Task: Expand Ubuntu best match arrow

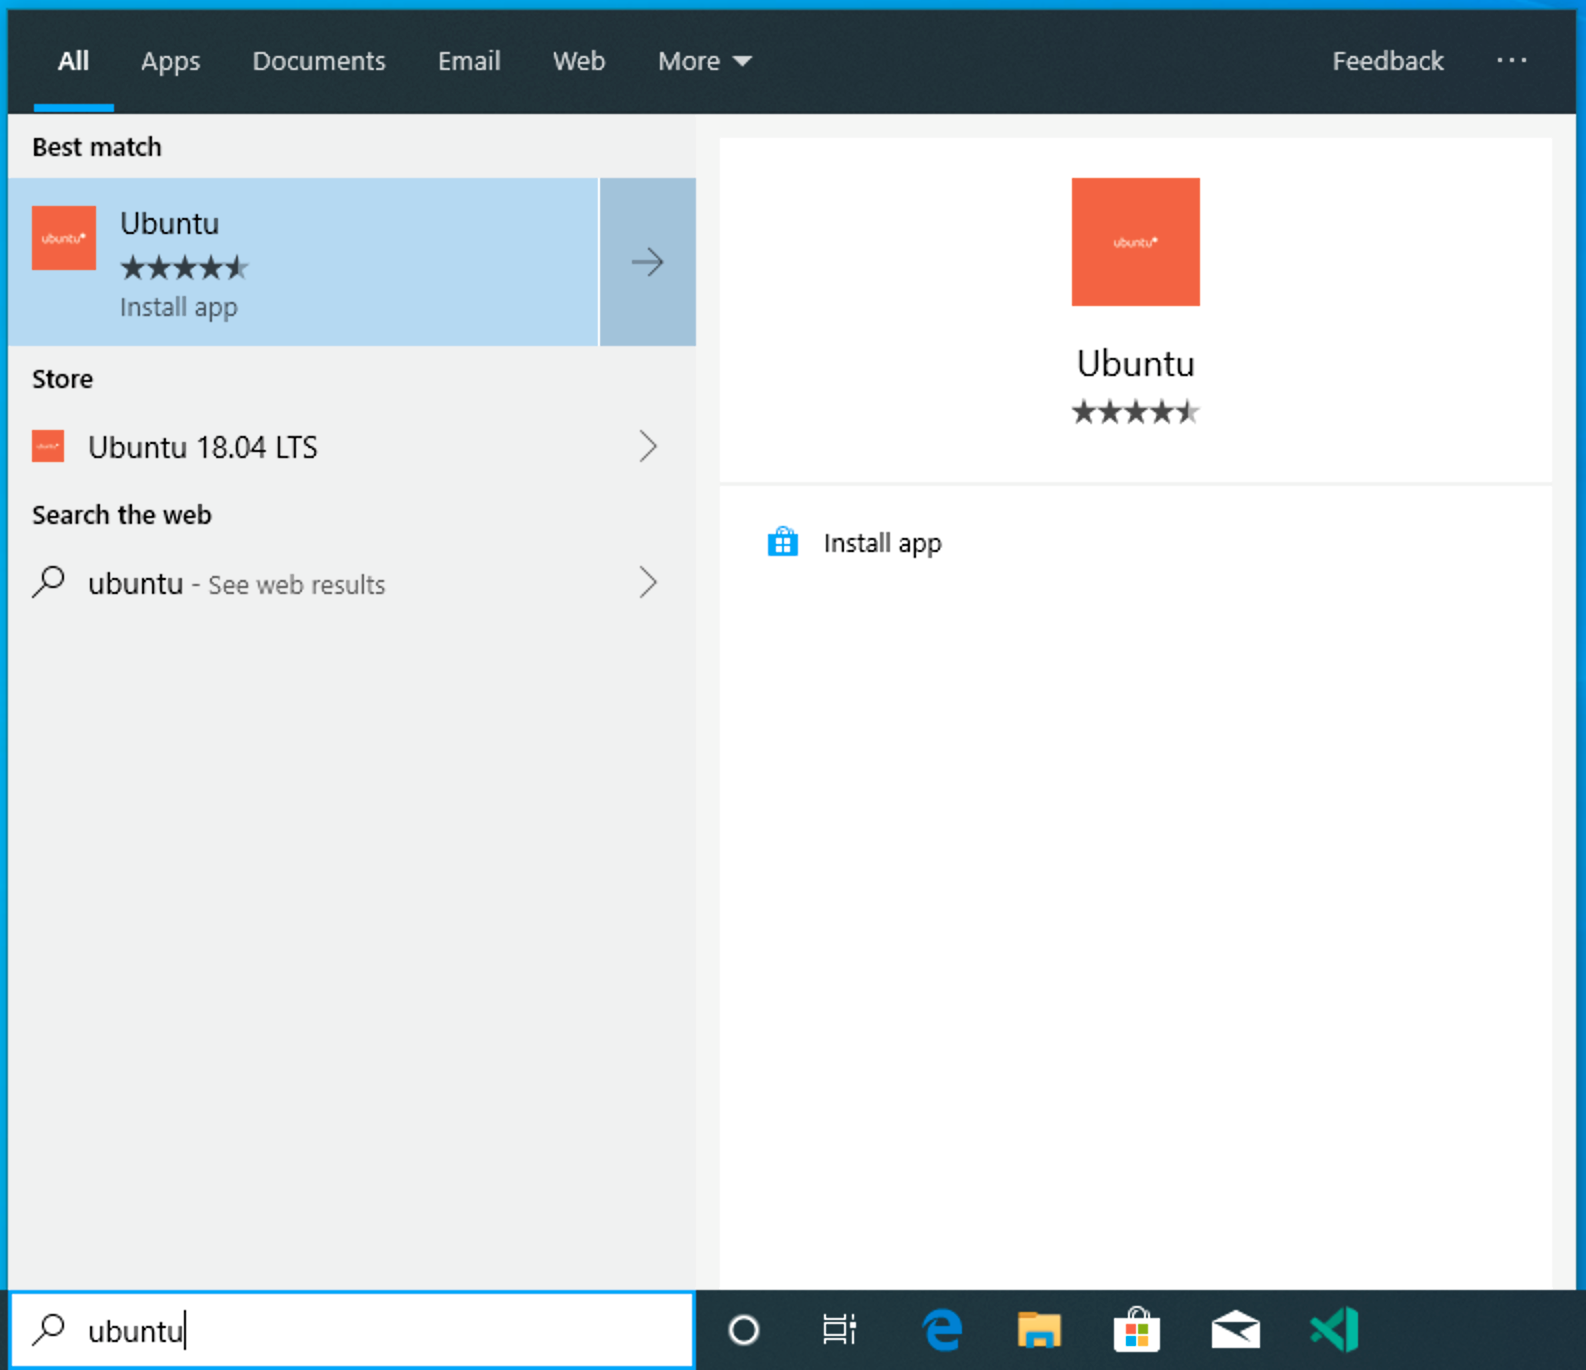Action: tap(648, 262)
